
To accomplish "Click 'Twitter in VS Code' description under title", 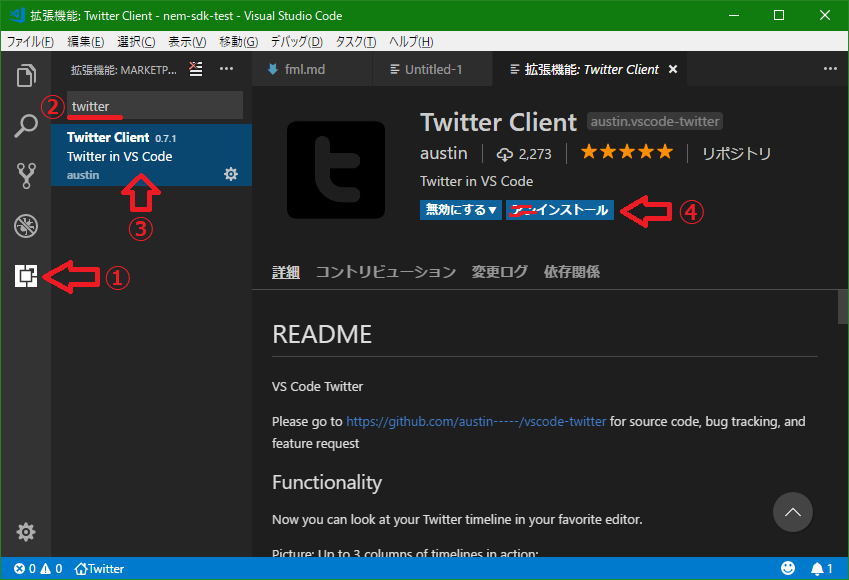I will [476, 181].
